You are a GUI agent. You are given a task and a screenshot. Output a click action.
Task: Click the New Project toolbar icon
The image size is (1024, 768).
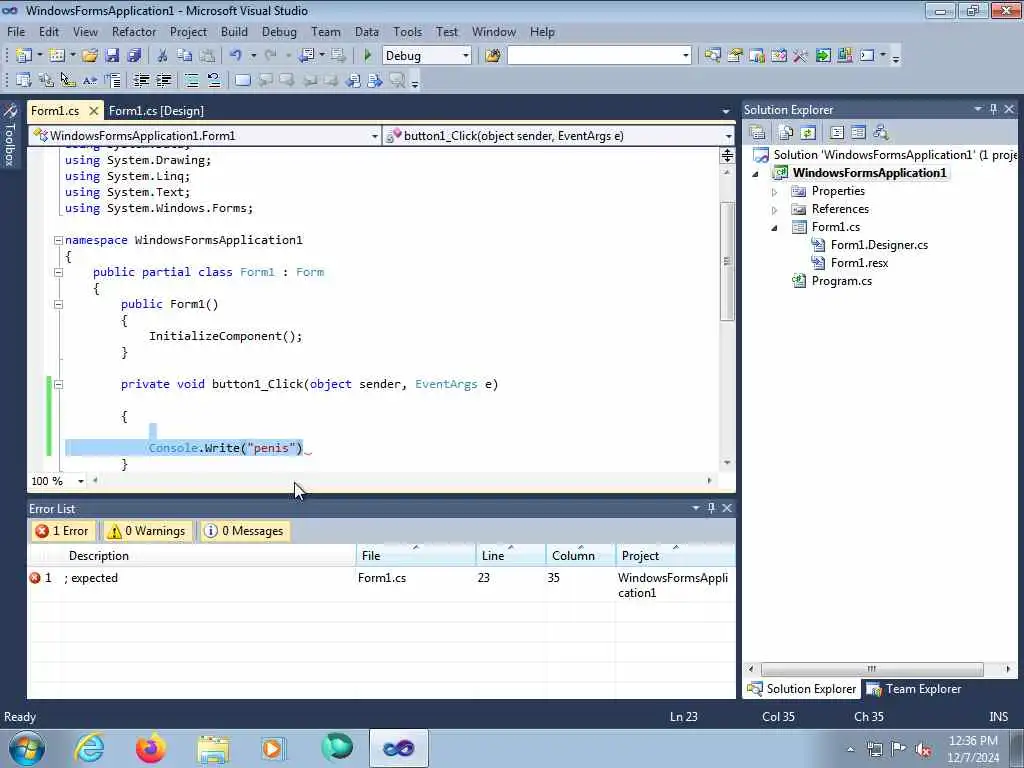pyautogui.click(x=24, y=56)
